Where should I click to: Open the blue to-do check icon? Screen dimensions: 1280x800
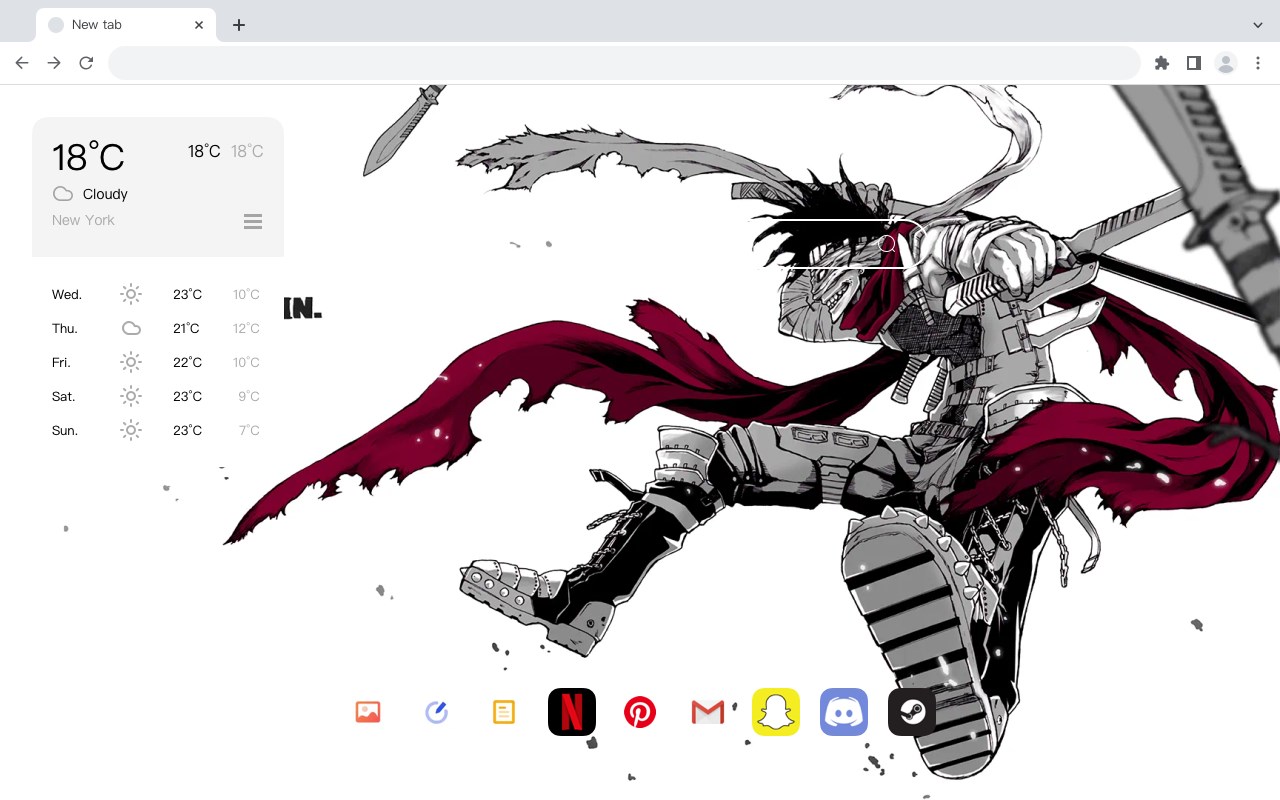click(x=436, y=712)
